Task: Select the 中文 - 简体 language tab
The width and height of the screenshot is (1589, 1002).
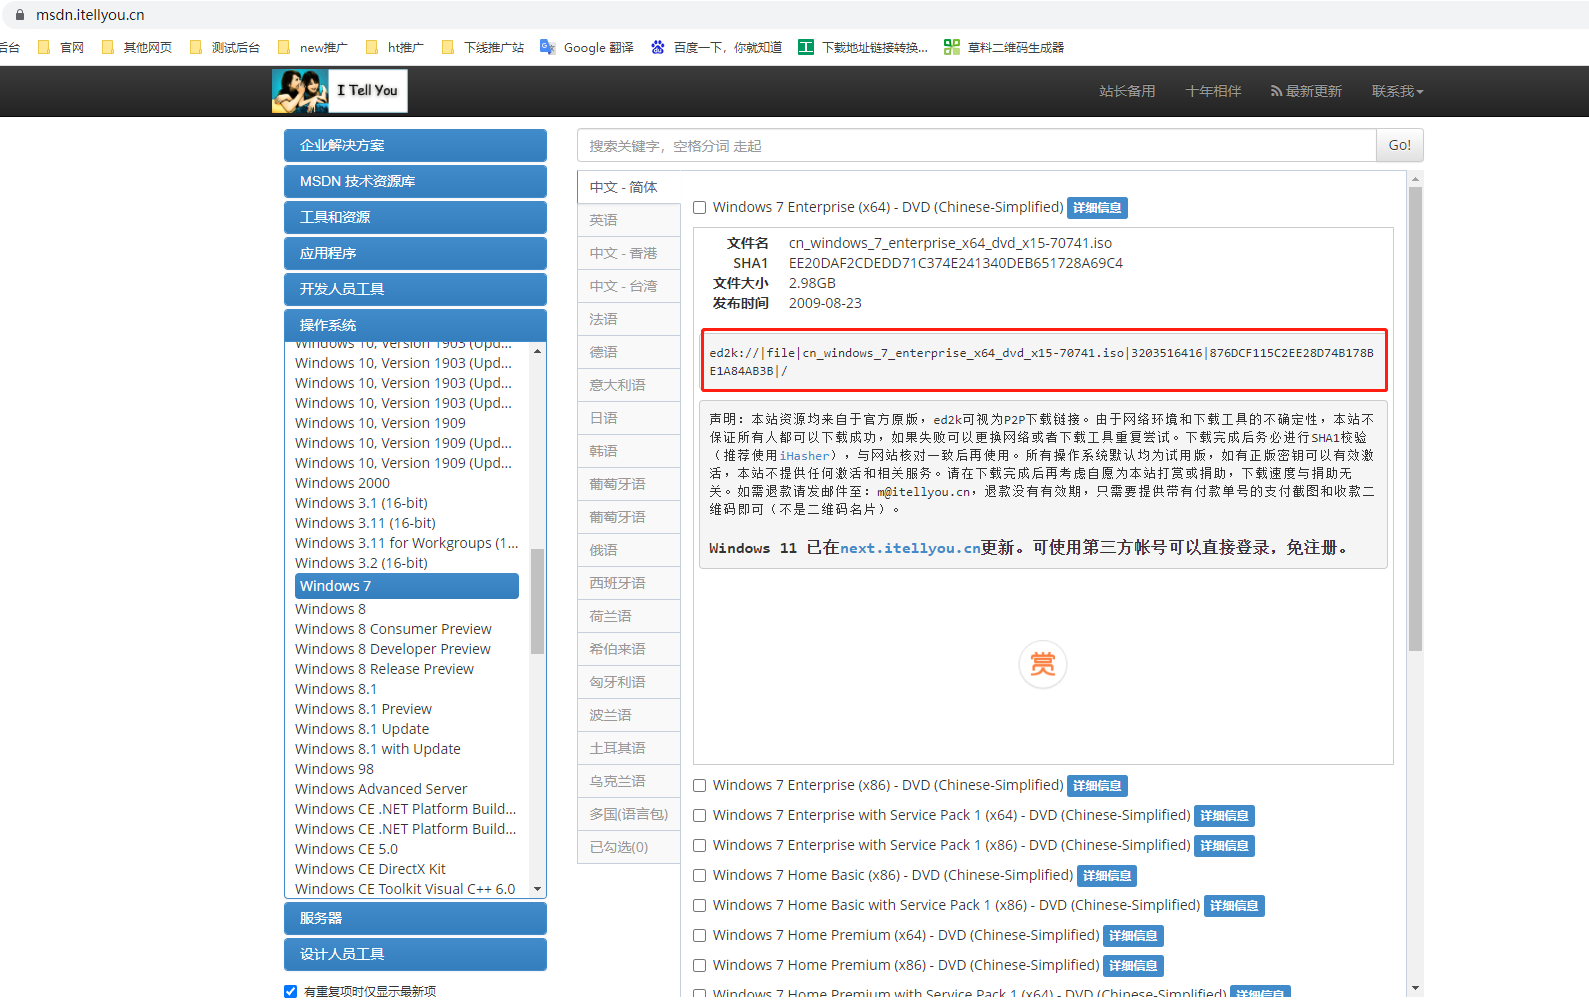Action: (x=628, y=187)
